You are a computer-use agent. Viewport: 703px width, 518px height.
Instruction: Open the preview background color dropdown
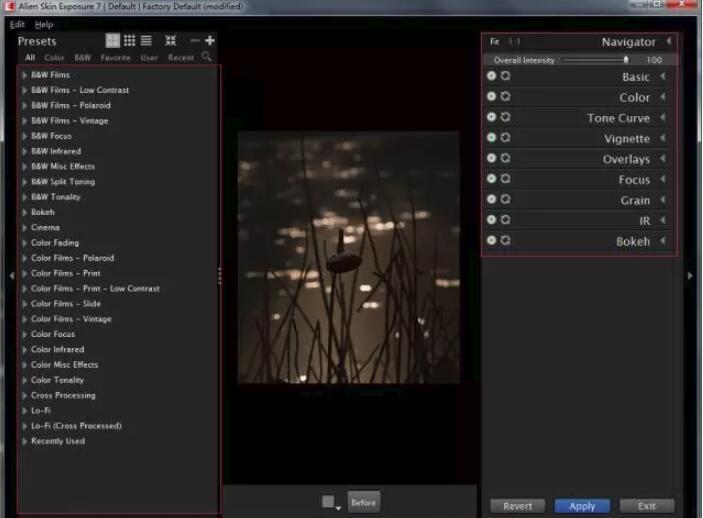click(x=331, y=503)
